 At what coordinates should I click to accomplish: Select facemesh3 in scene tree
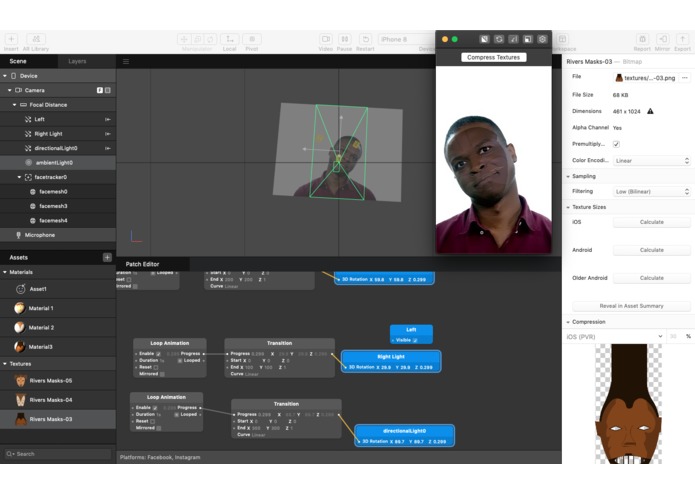pyautogui.click(x=58, y=206)
